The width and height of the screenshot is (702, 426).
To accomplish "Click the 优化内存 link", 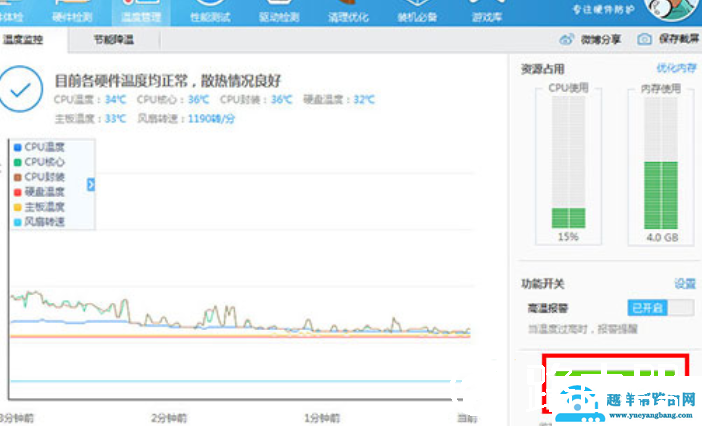I will tap(676, 68).
